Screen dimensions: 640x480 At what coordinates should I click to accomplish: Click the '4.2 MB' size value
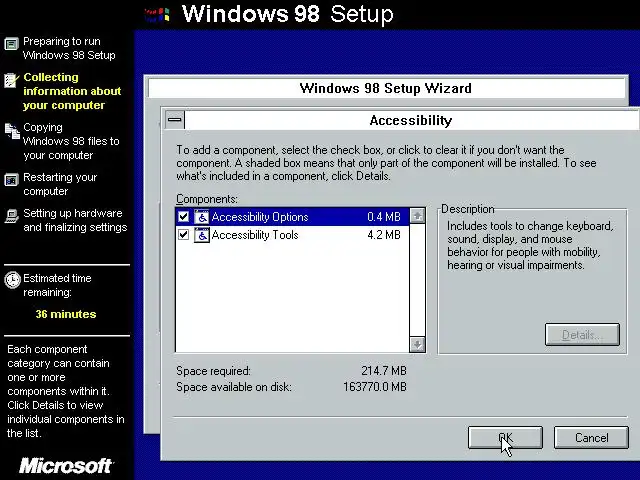point(384,235)
